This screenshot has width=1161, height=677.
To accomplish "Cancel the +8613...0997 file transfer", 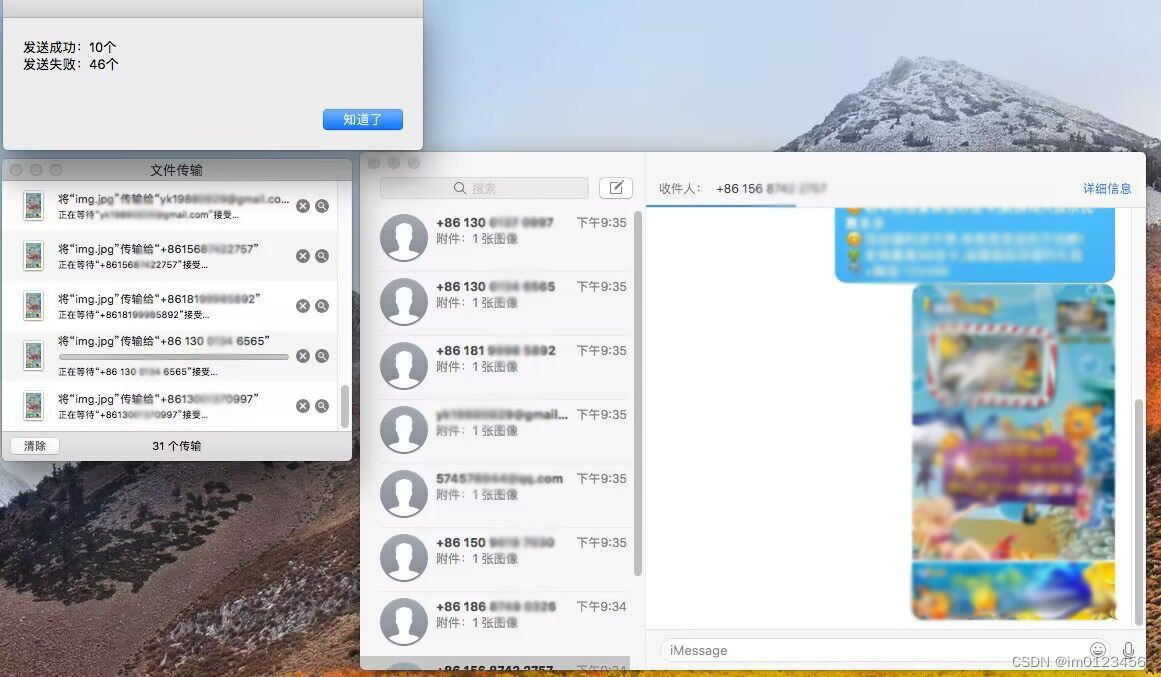I will [x=303, y=406].
